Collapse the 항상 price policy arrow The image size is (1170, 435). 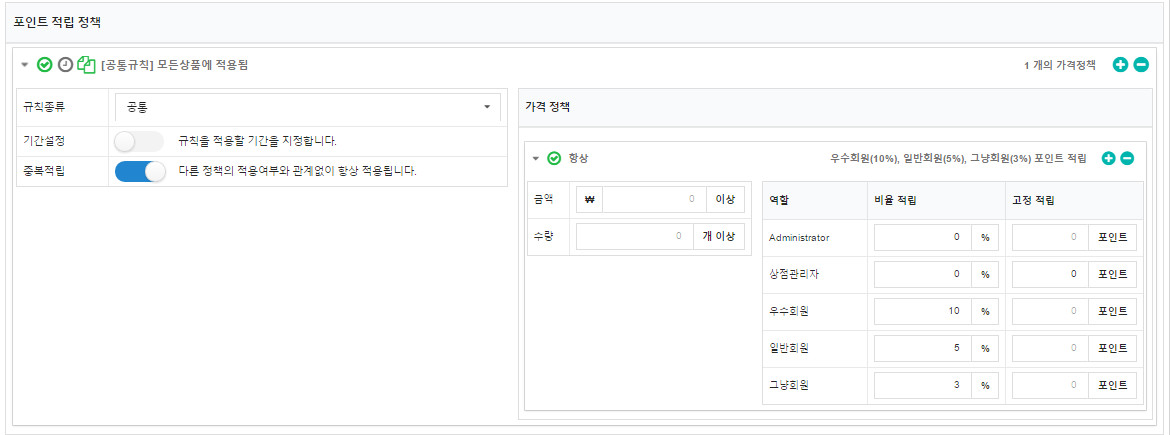pos(535,158)
